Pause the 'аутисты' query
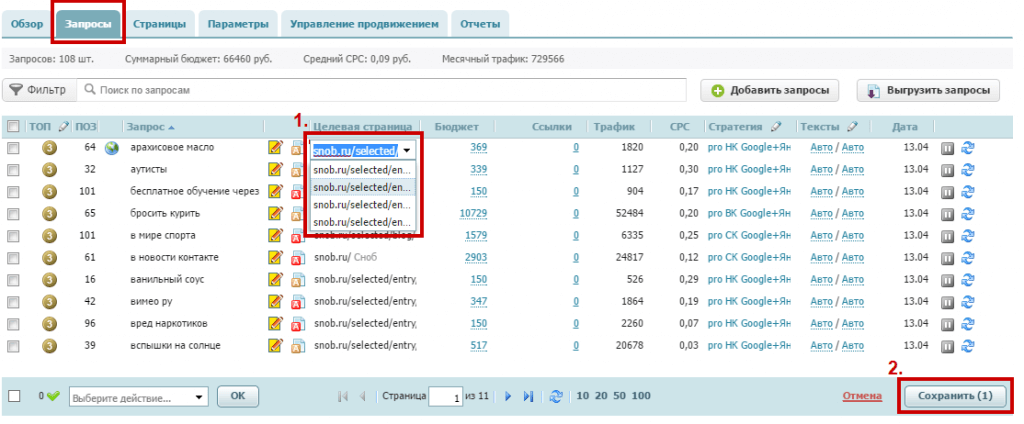The height and width of the screenshot is (424, 1024). (x=948, y=170)
